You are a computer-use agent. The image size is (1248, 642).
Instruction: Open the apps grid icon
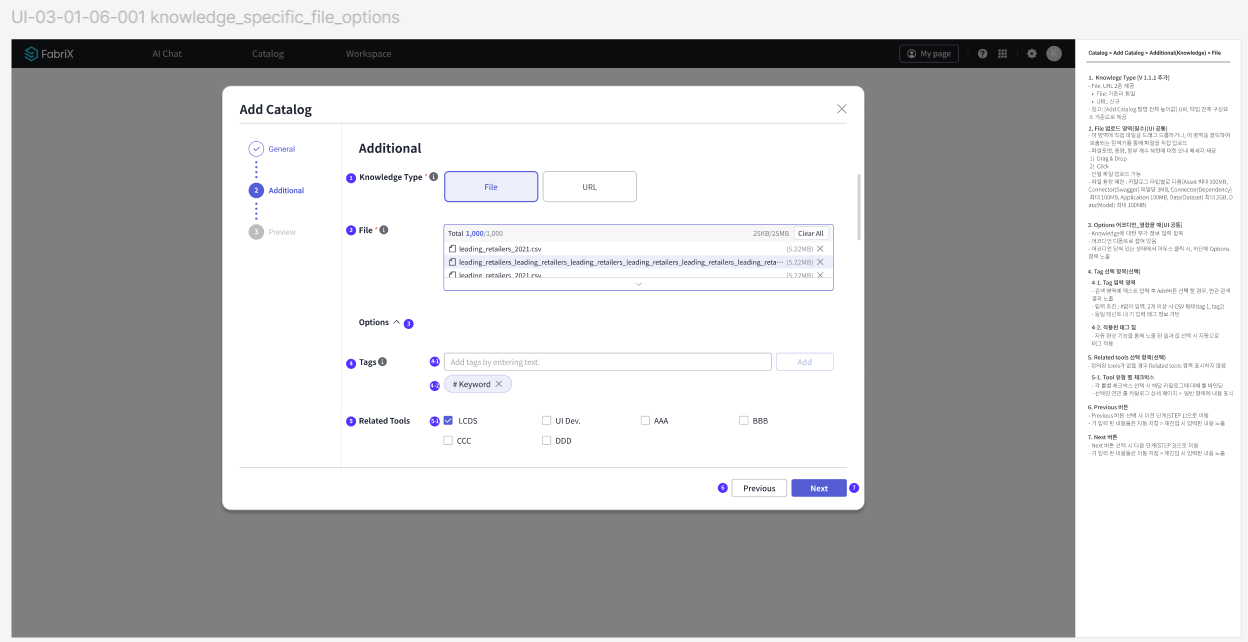[1002, 54]
